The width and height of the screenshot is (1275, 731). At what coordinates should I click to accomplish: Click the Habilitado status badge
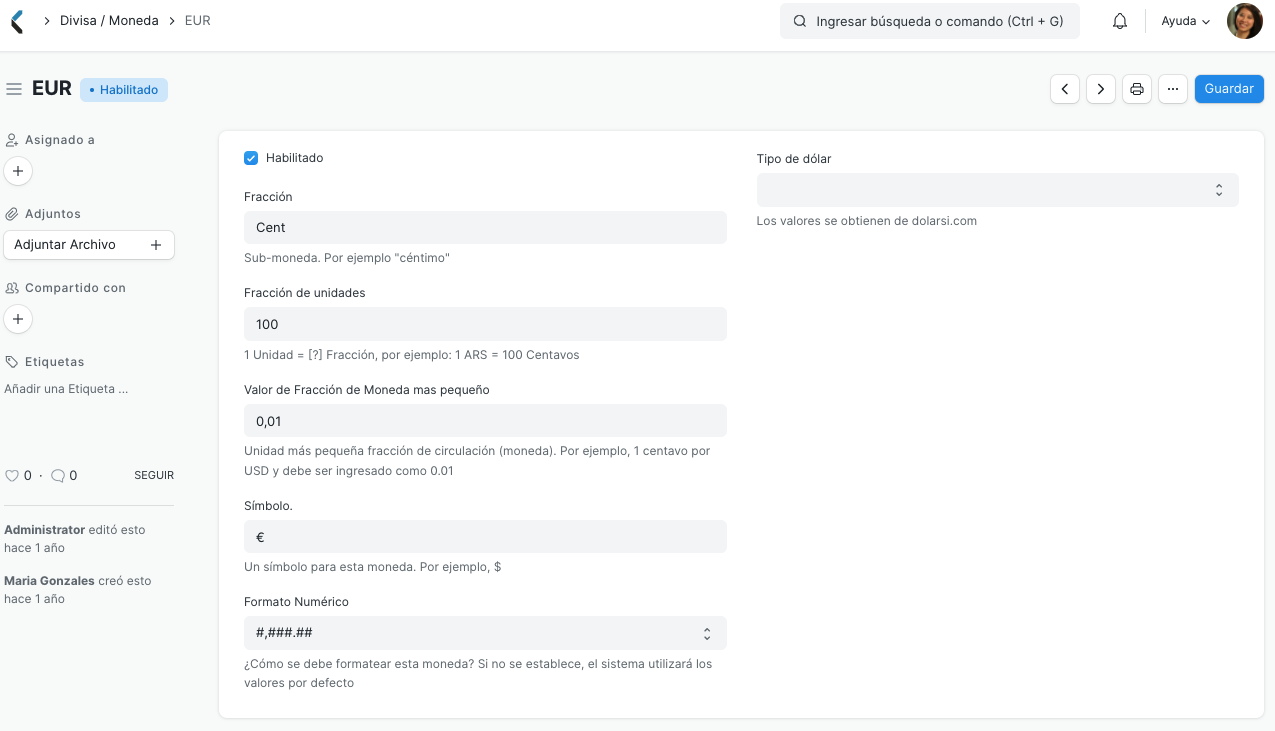coord(124,90)
